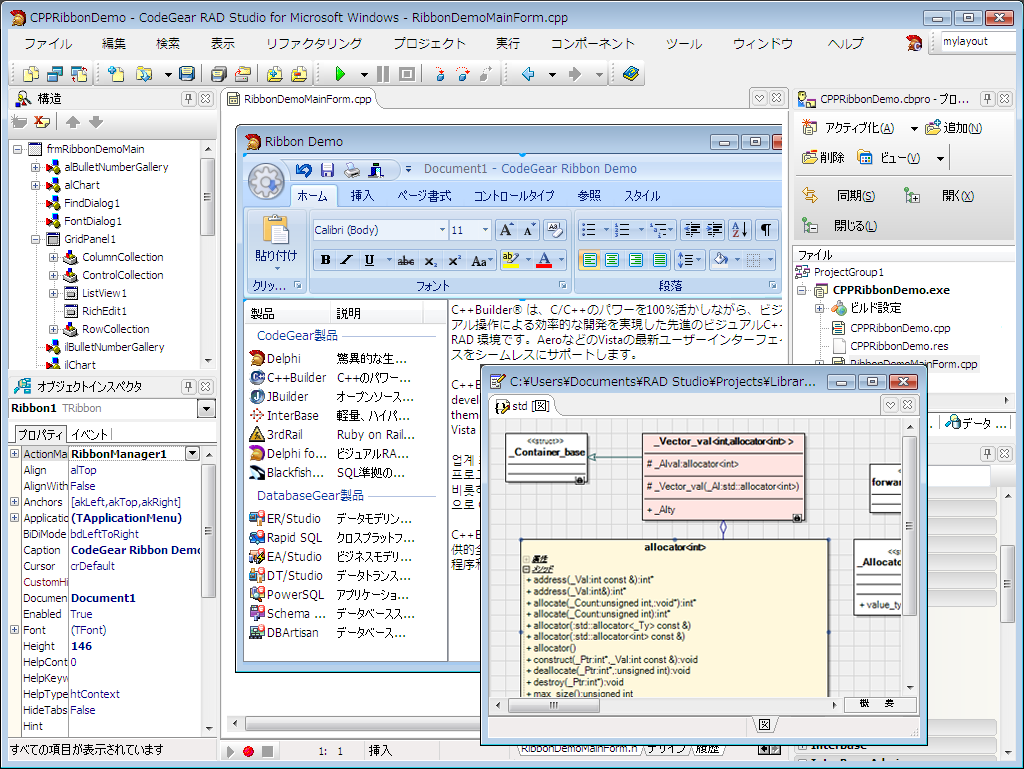
Task: Apply superscript formatting in the ribbon
Action: (x=454, y=260)
